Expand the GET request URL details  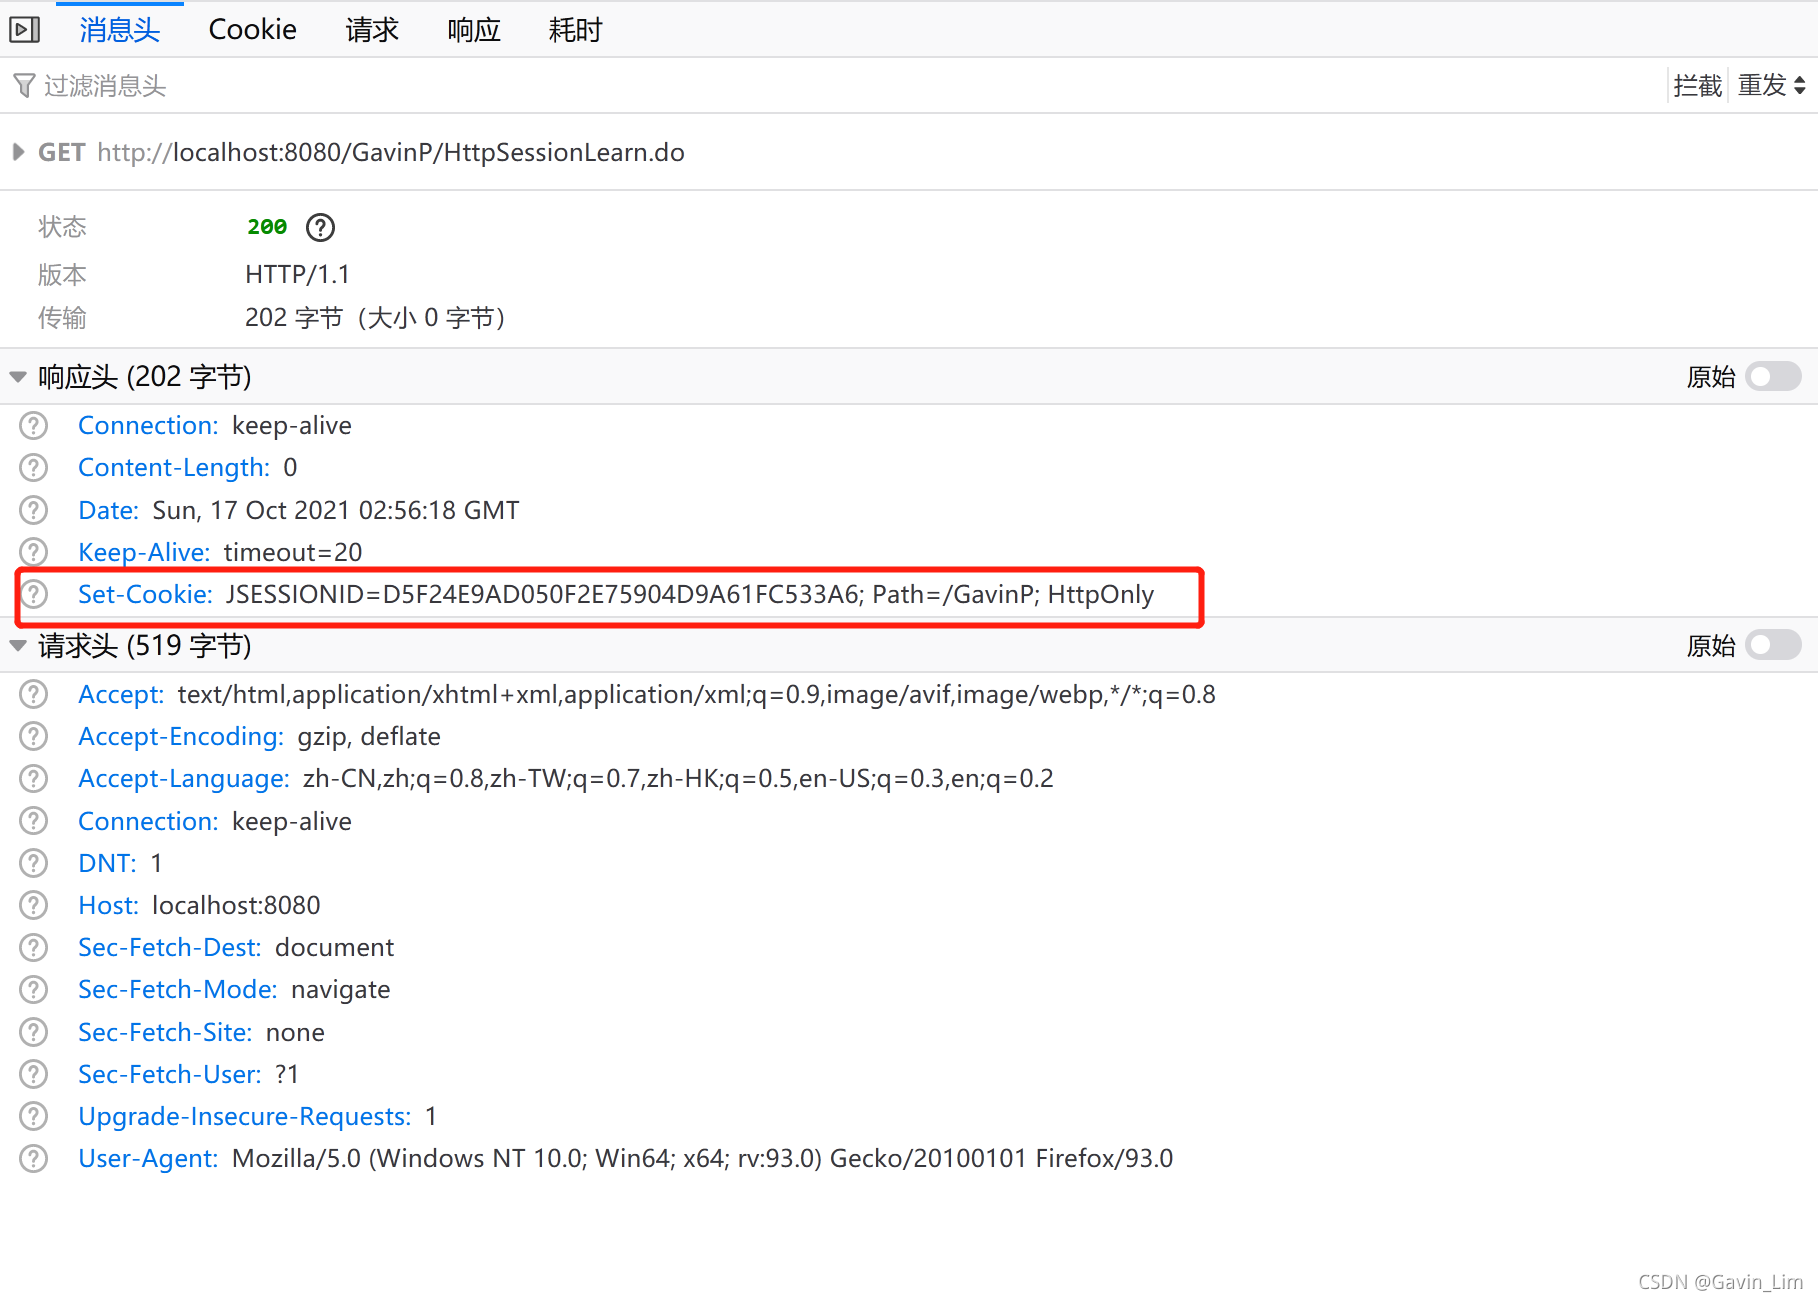[x=18, y=152]
